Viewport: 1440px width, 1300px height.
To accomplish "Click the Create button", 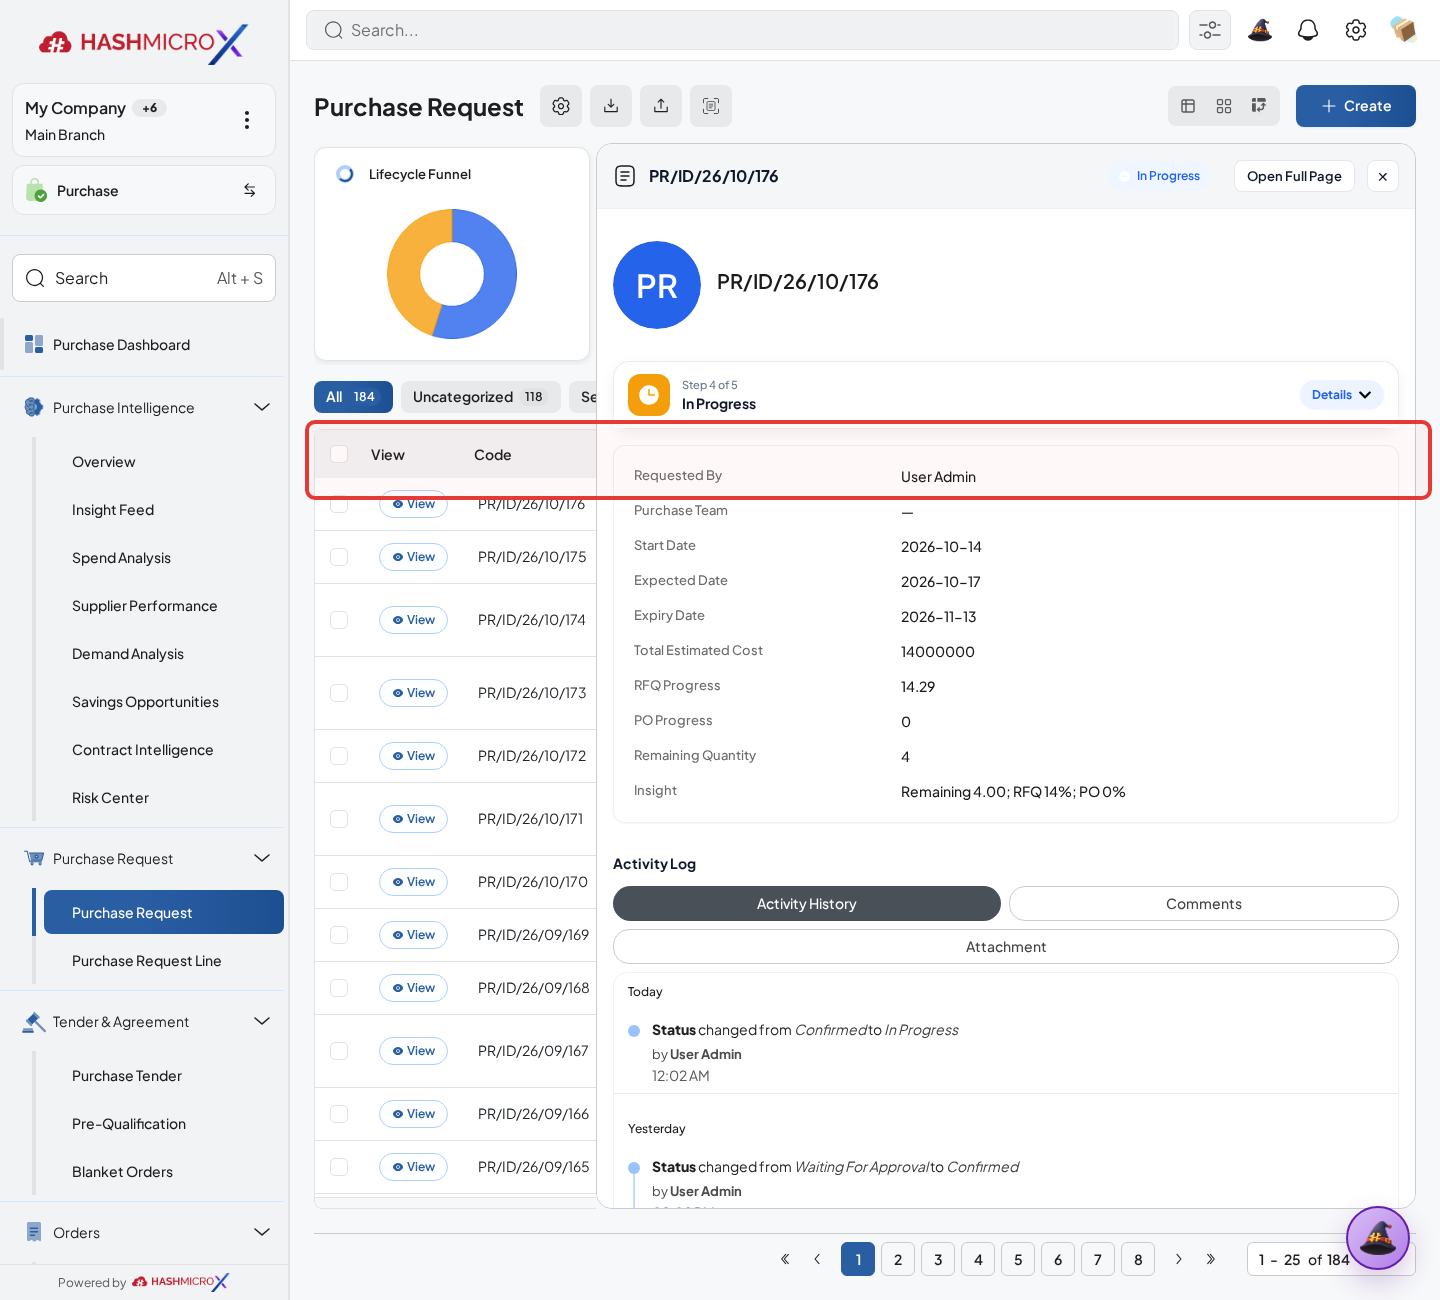I will point(1355,106).
